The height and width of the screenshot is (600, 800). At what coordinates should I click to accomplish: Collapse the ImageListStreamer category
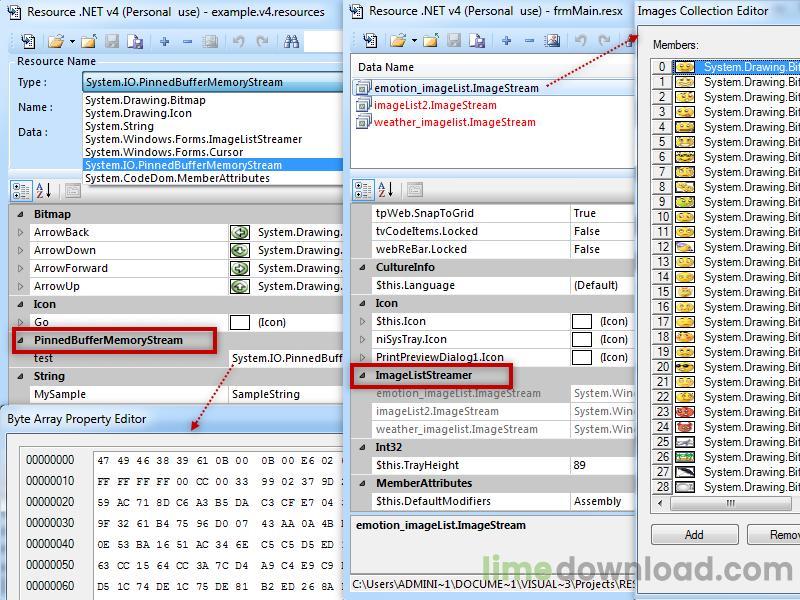coord(363,375)
